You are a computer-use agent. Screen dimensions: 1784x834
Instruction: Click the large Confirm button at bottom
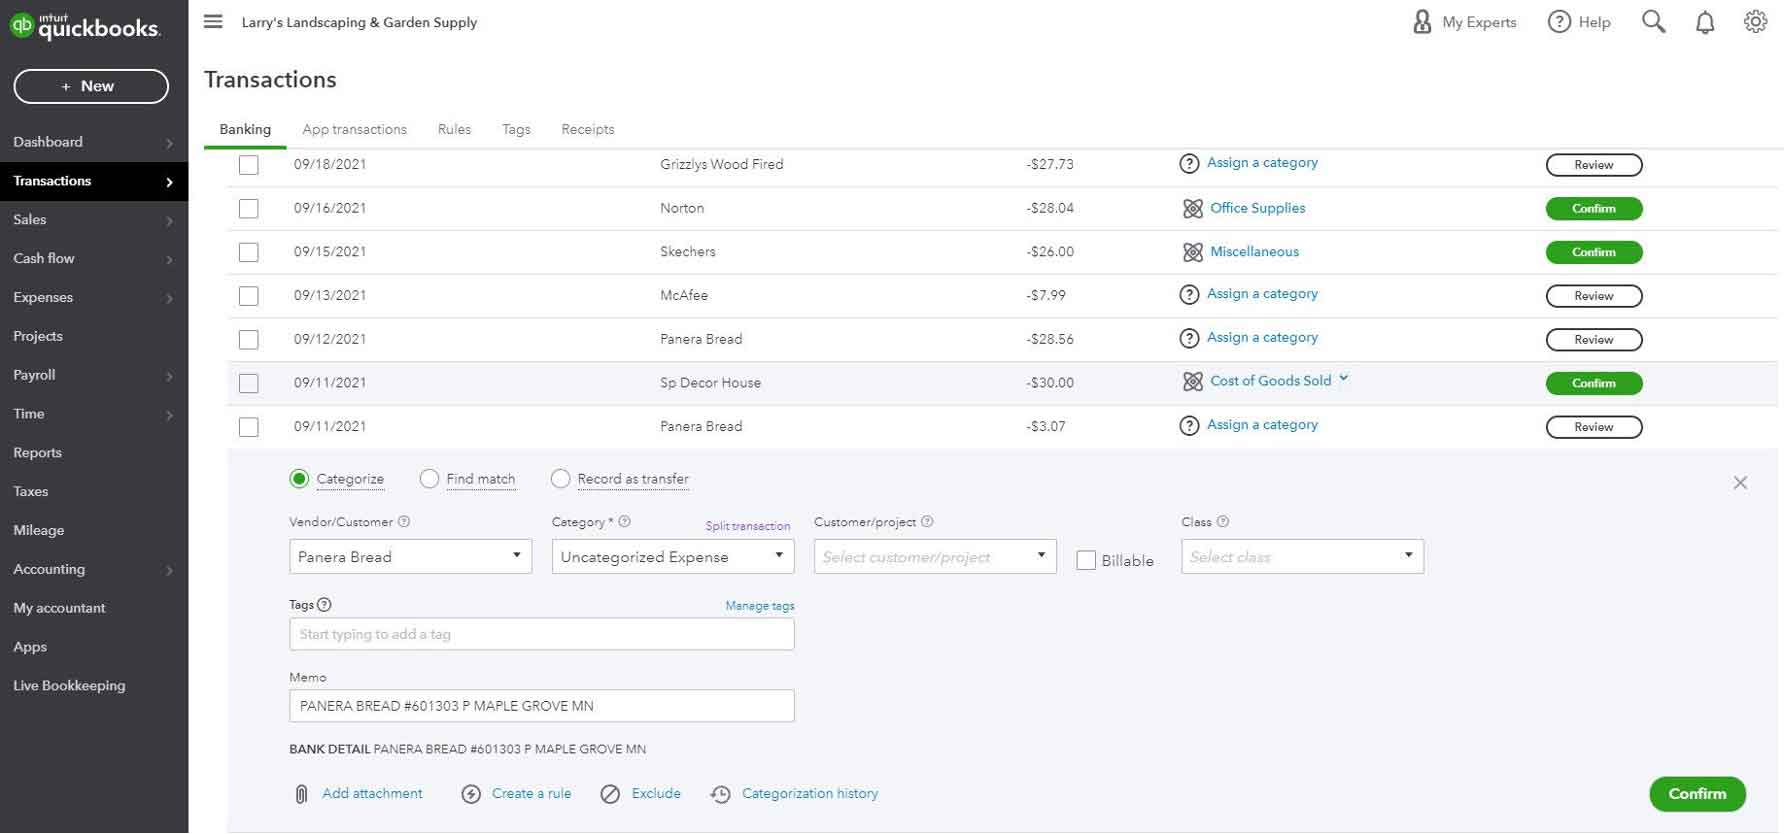pyautogui.click(x=1697, y=794)
